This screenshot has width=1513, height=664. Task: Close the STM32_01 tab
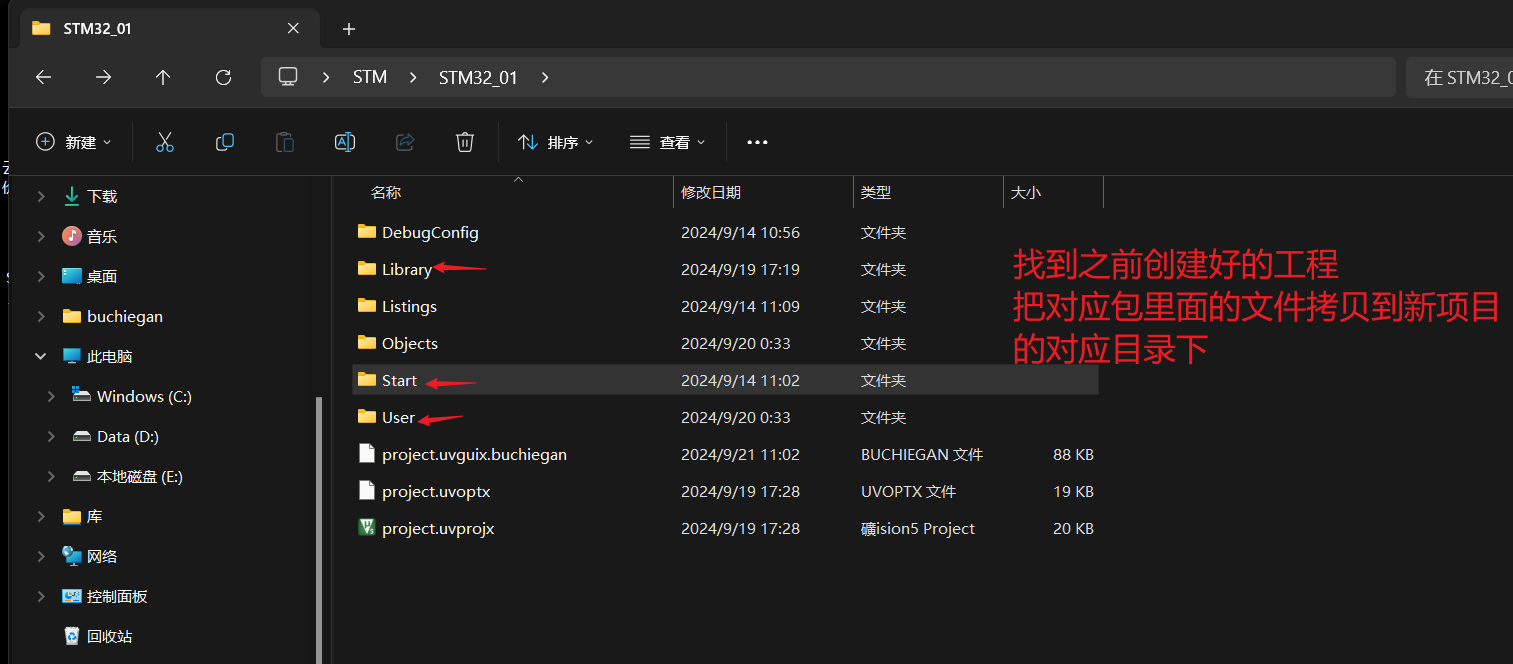[x=293, y=28]
